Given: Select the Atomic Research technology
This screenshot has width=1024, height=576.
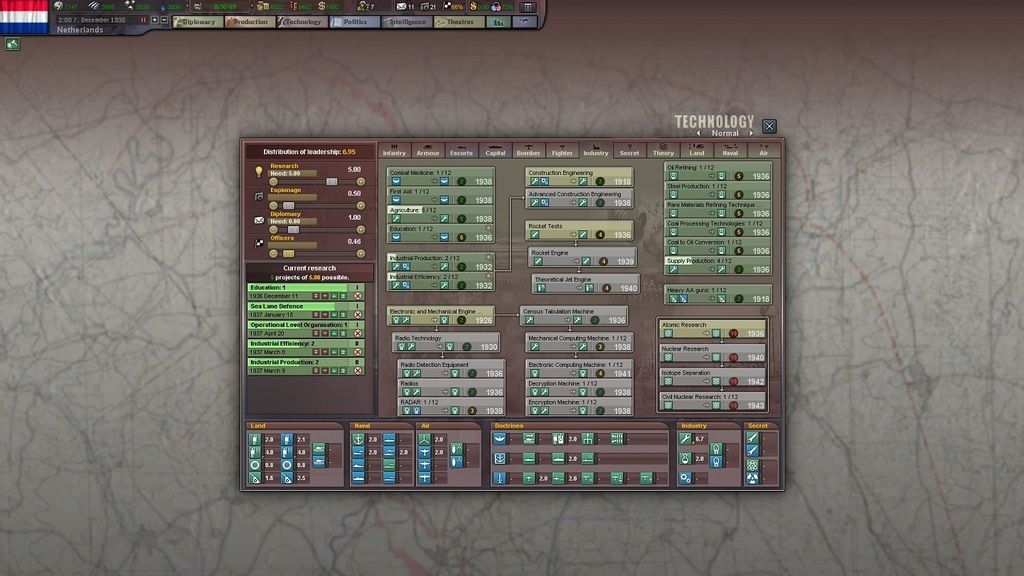Looking at the screenshot, I should click(712, 328).
